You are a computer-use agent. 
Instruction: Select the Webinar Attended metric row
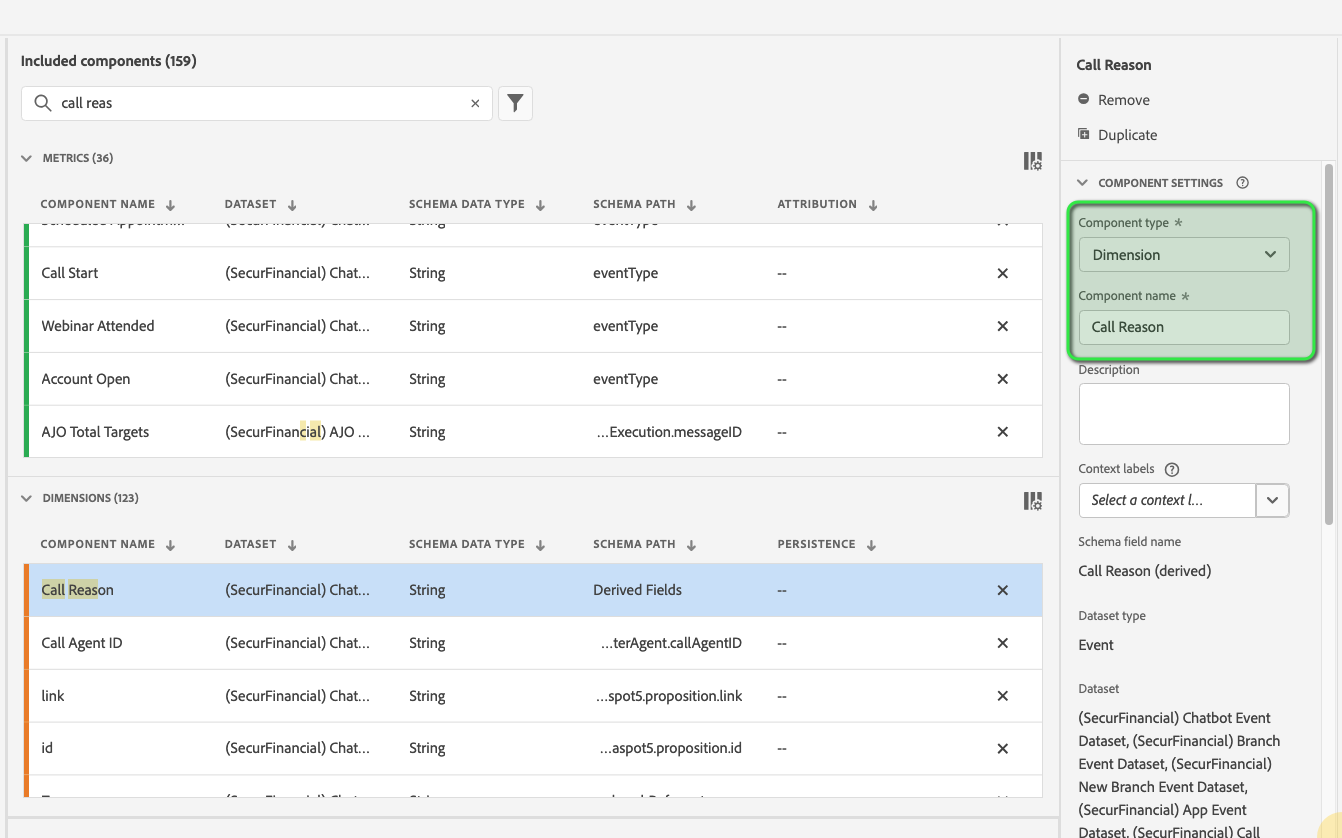coord(534,326)
